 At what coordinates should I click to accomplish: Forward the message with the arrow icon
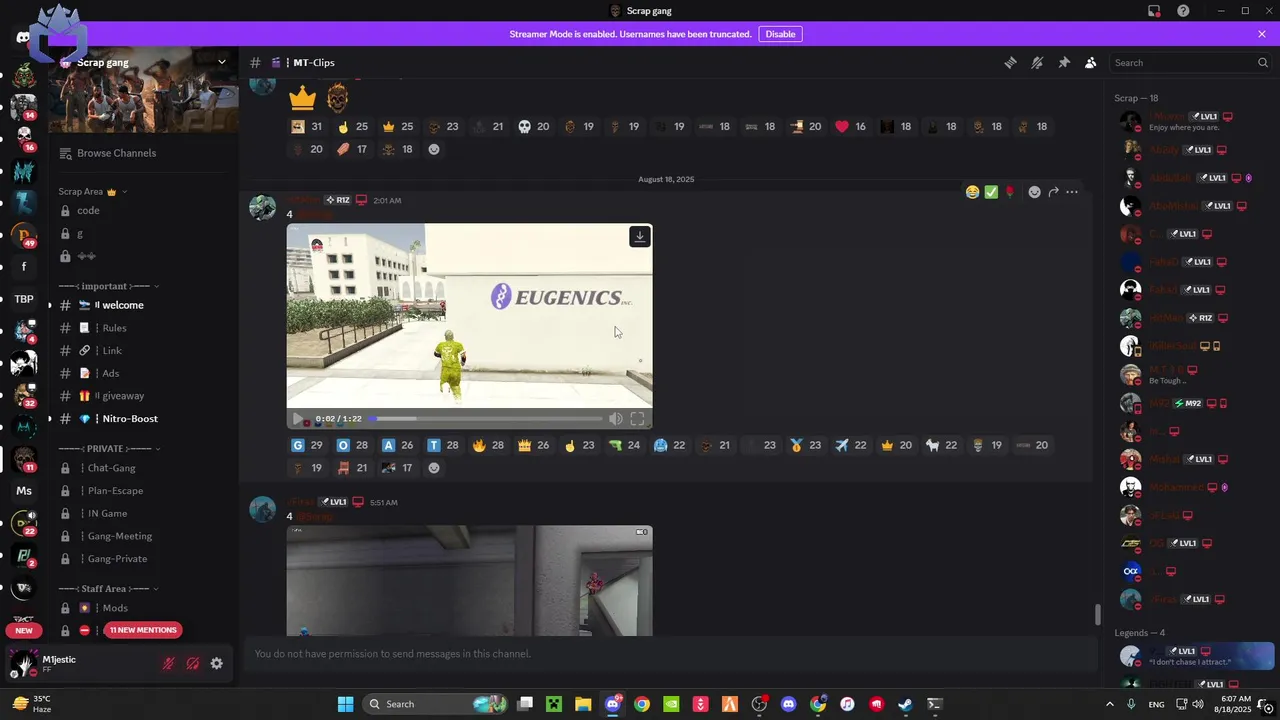(x=1053, y=192)
